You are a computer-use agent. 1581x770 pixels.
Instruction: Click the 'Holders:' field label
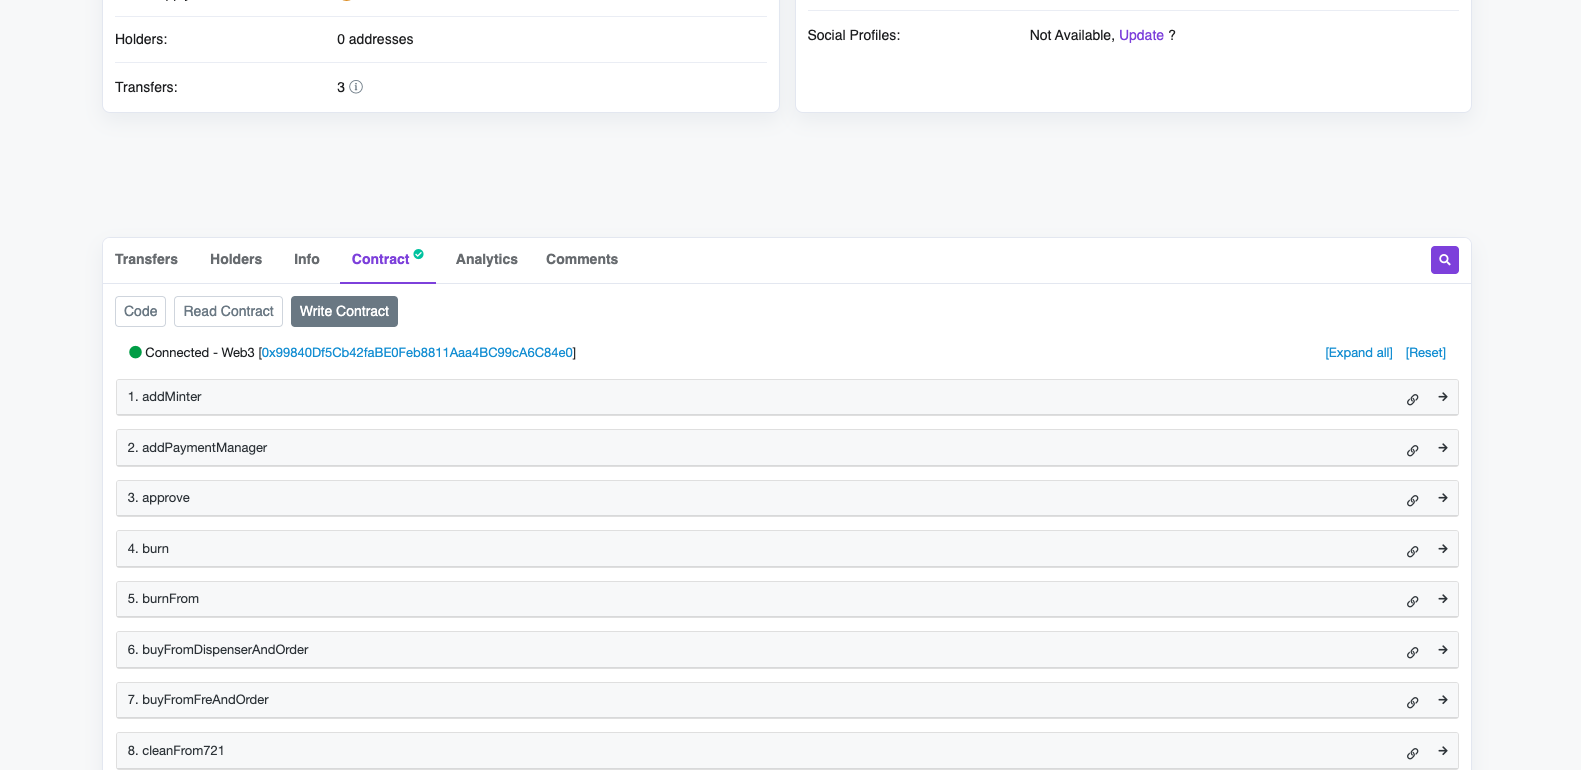141,39
